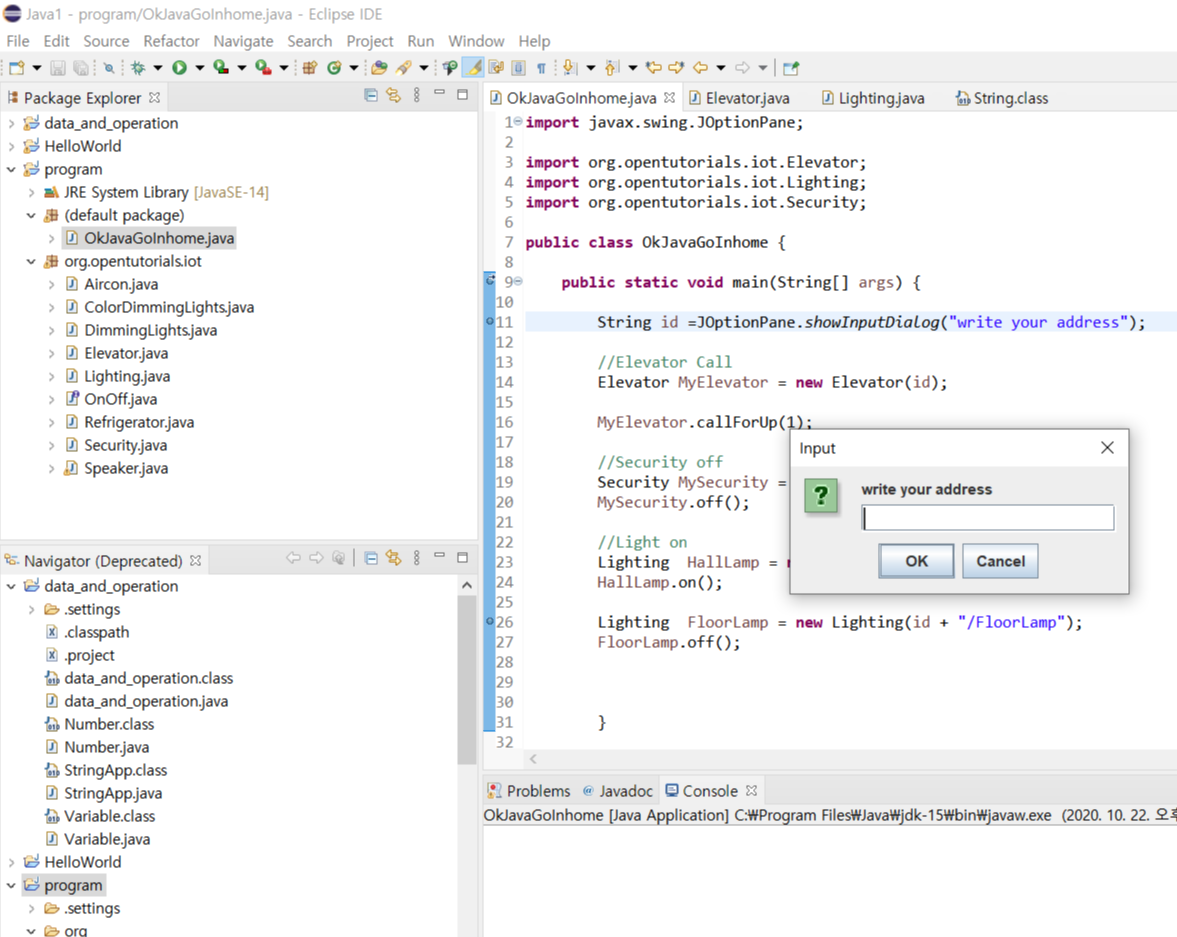1177x937 pixels.
Task: Open the Run configurations dropdown arrow
Action: point(200,68)
